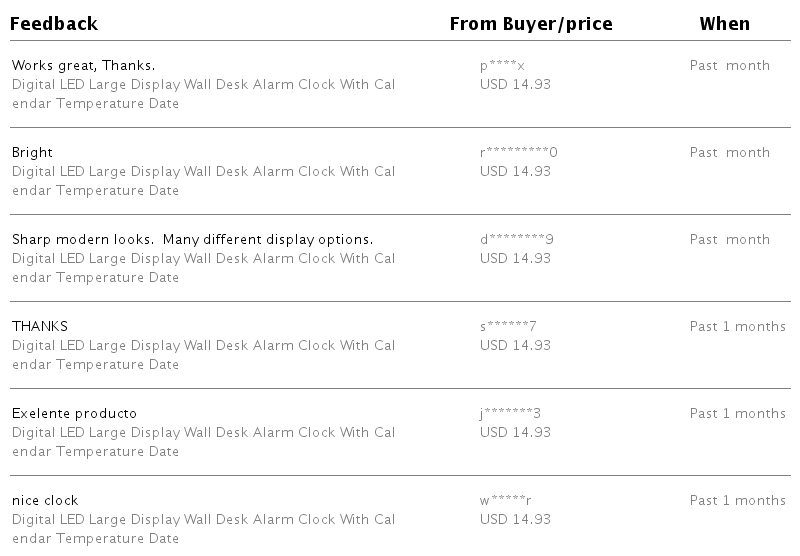This screenshot has height=556, width=800.
Task: Click the From Buyer/price column header
Action: tap(530, 23)
